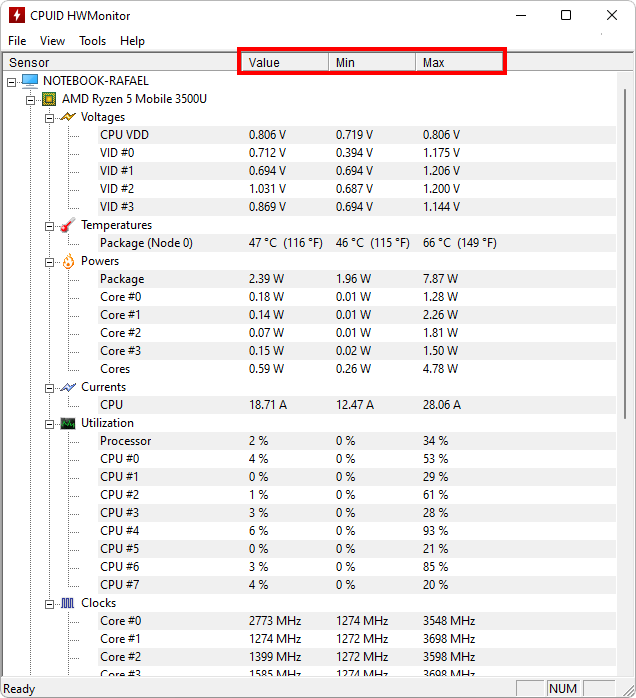Screen dimensions: 636x698
Task: Click the Clocks waveform icon
Action: coord(68,603)
